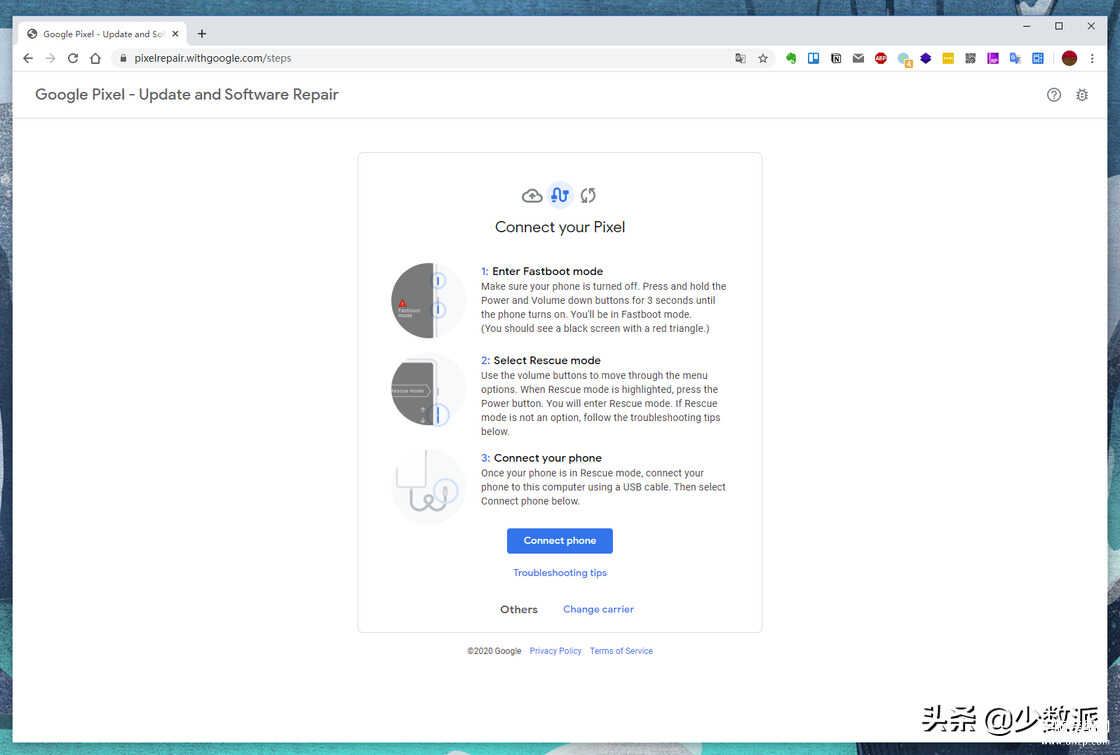1120x755 pixels.
Task: Open the Notion extension
Action: tap(836, 59)
